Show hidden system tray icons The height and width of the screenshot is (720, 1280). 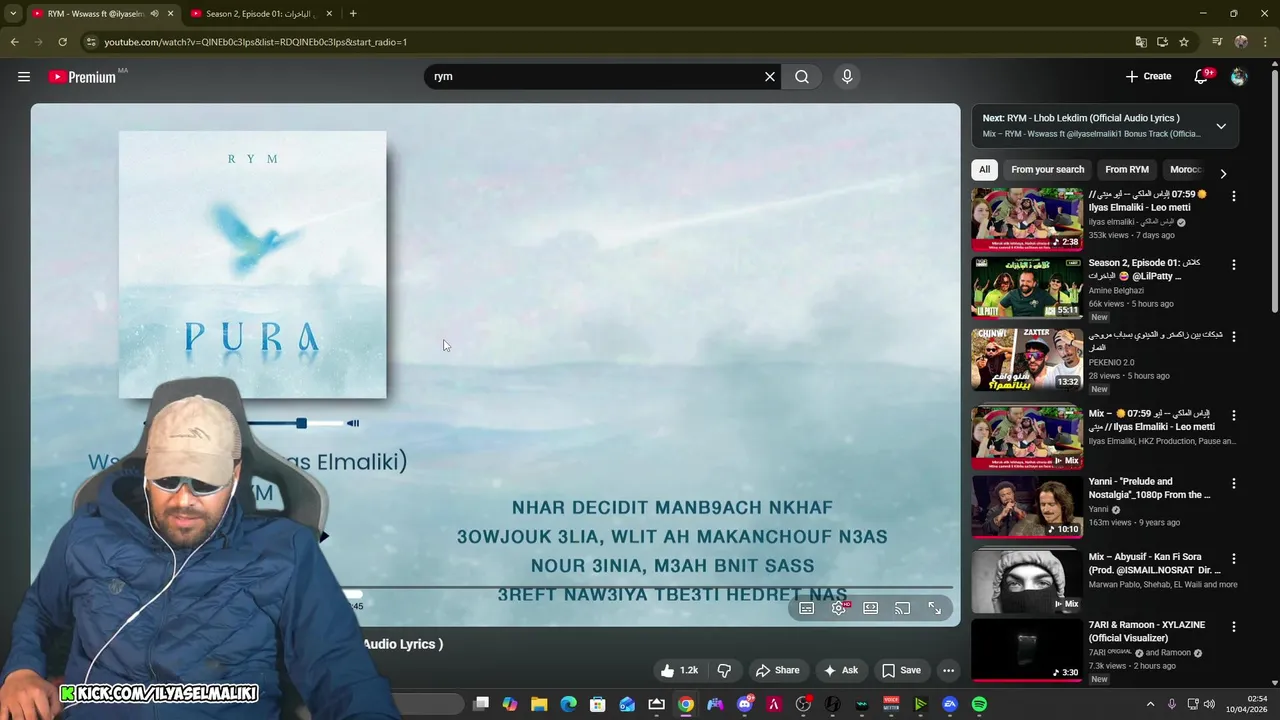pyautogui.click(x=1150, y=704)
